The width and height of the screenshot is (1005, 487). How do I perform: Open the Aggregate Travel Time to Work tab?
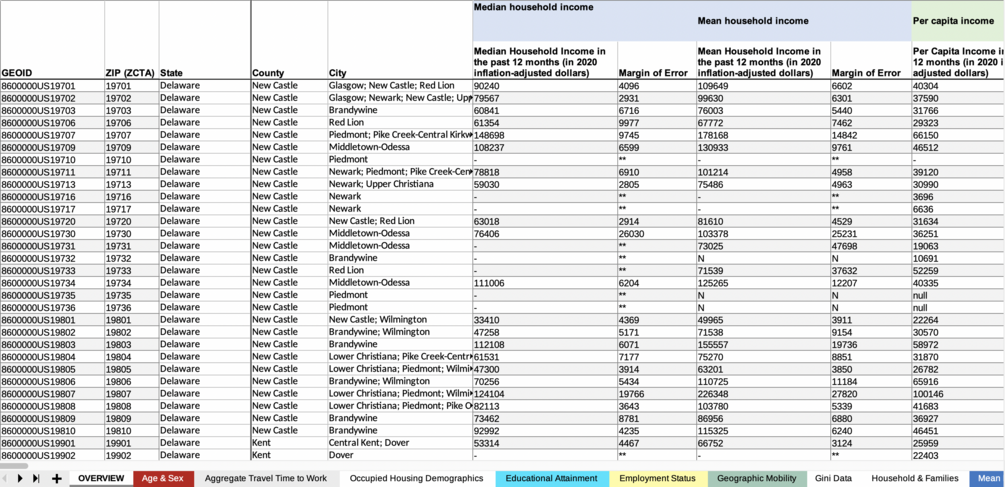(266, 478)
